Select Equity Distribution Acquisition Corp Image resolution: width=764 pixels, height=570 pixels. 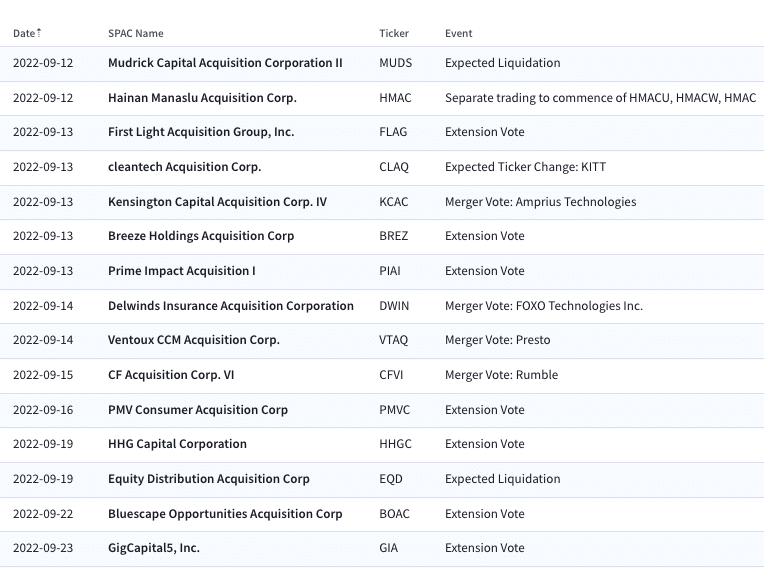[209, 479]
